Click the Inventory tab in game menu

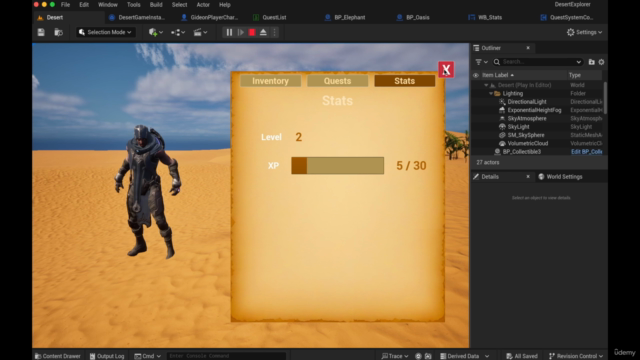(270, 81)
